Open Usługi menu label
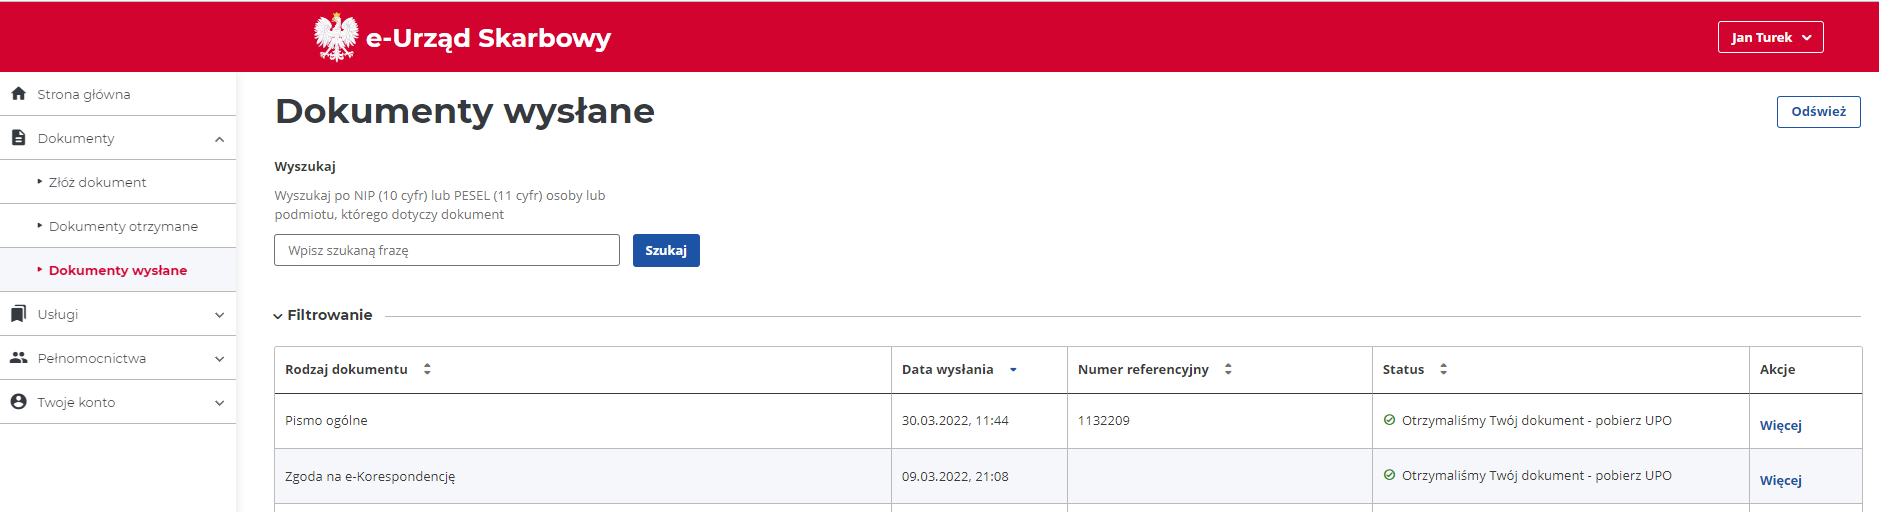 (x=58, y=314)
